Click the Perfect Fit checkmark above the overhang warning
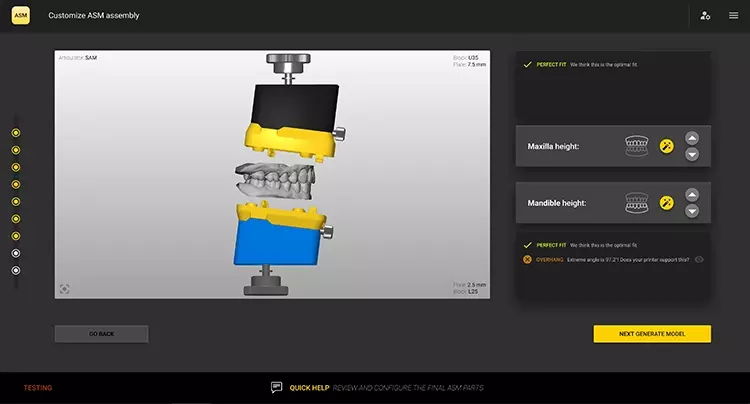 point(528,245)
